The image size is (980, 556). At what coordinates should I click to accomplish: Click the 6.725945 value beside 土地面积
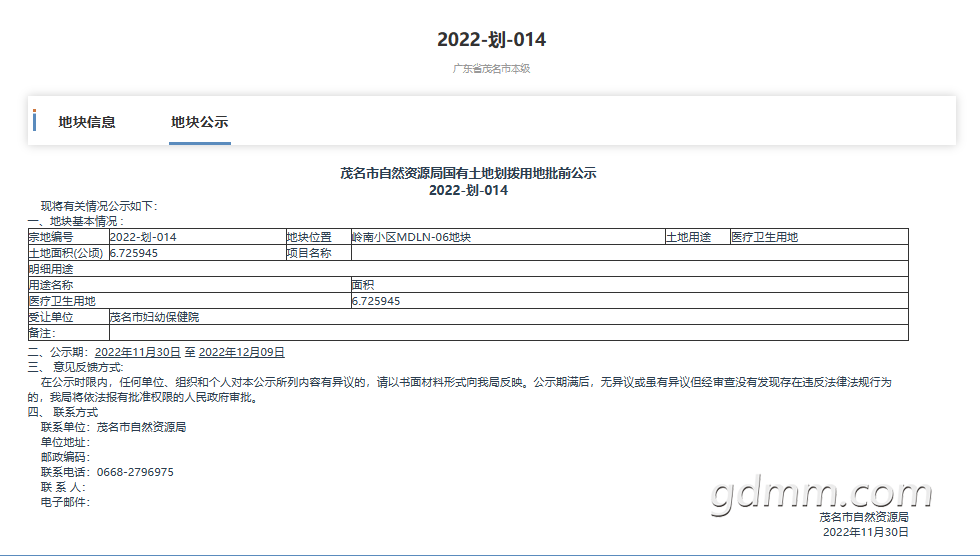[x=198, y=253]
